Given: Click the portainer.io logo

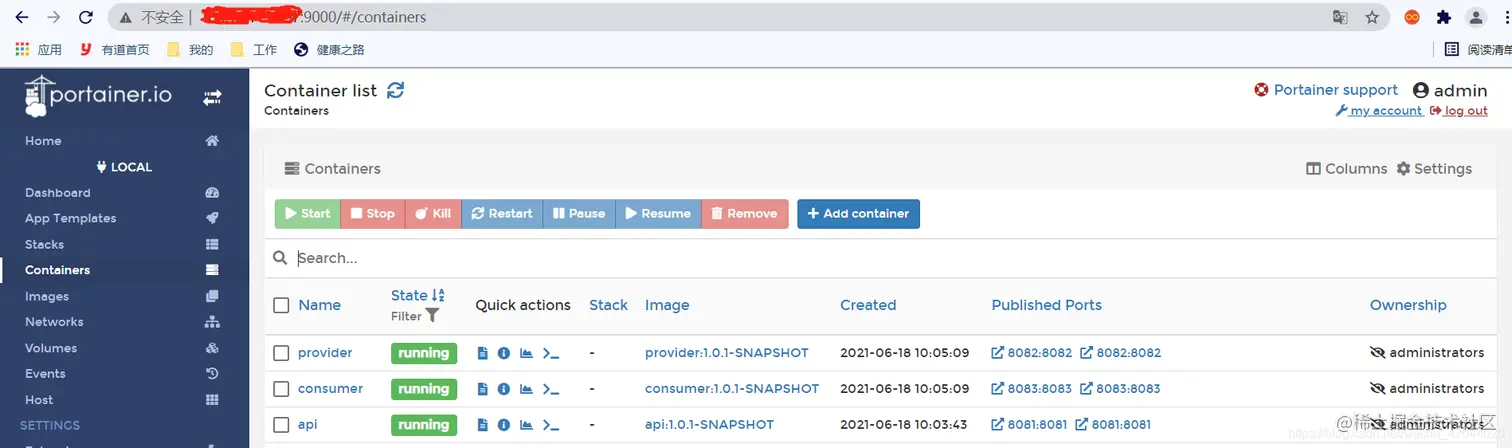Looking at the screenshot, I should [x=98, y=95].
